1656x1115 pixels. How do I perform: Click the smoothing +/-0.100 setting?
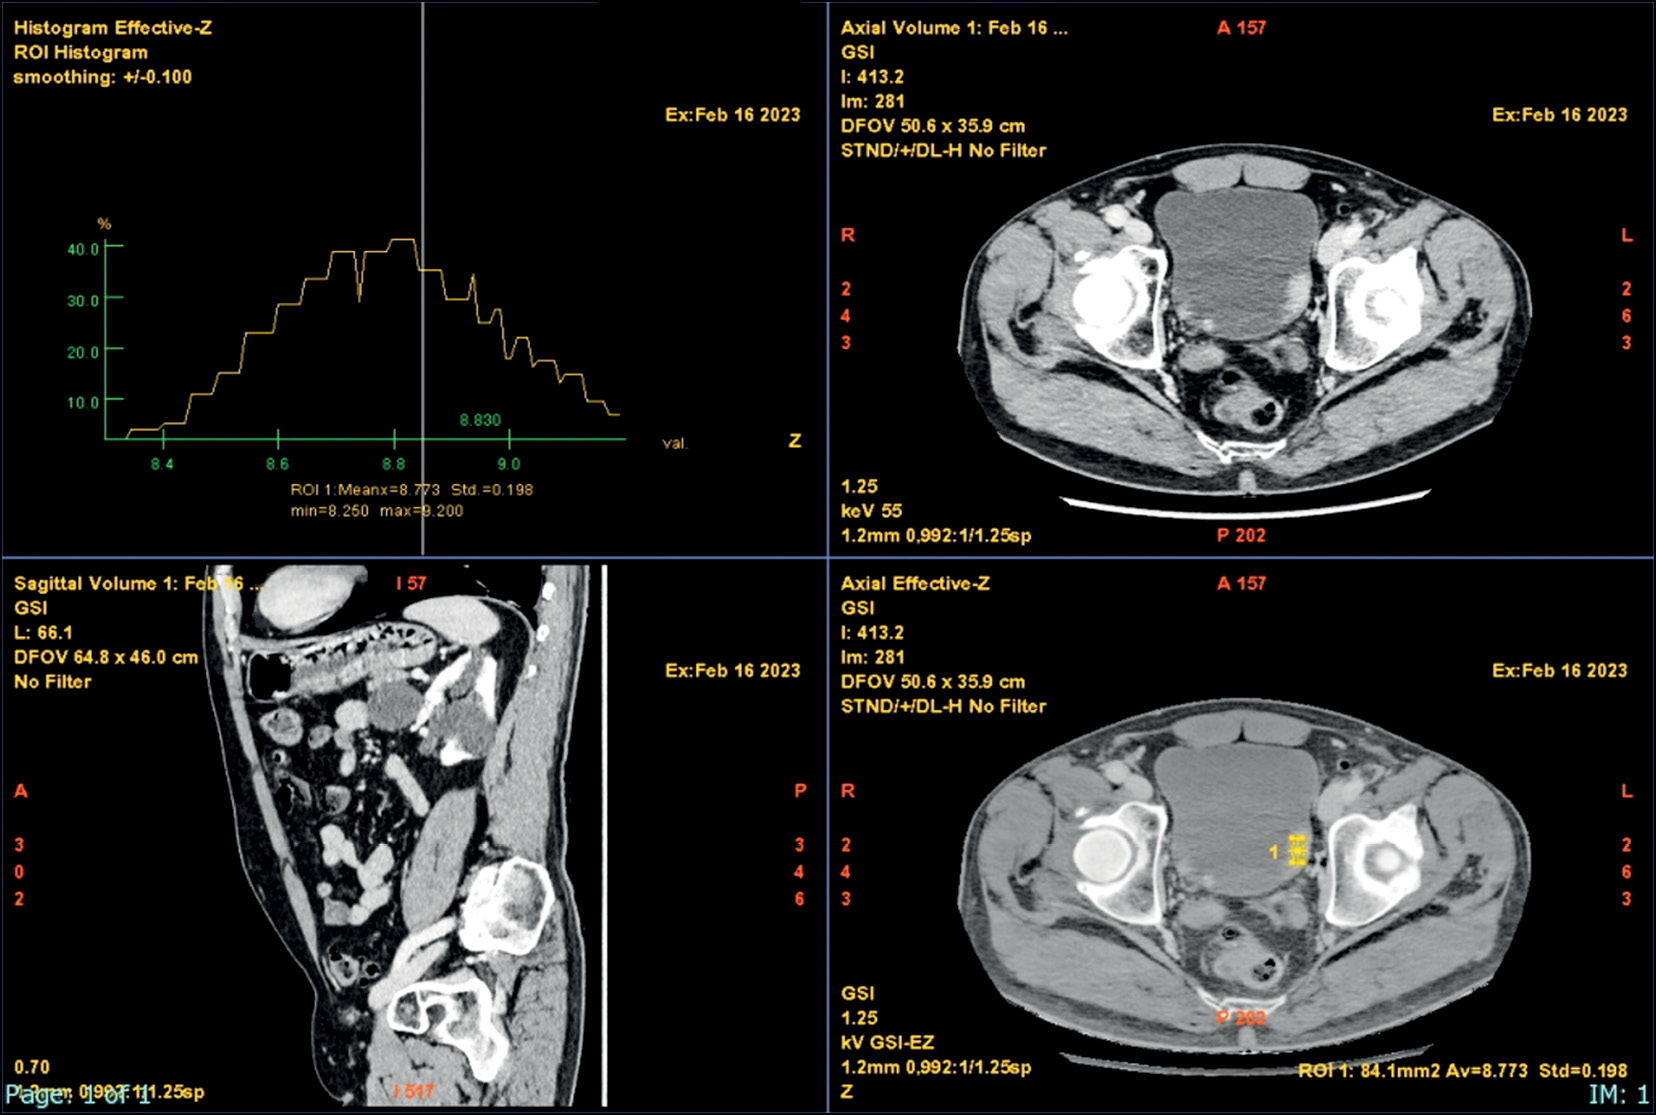click(102, 77)
